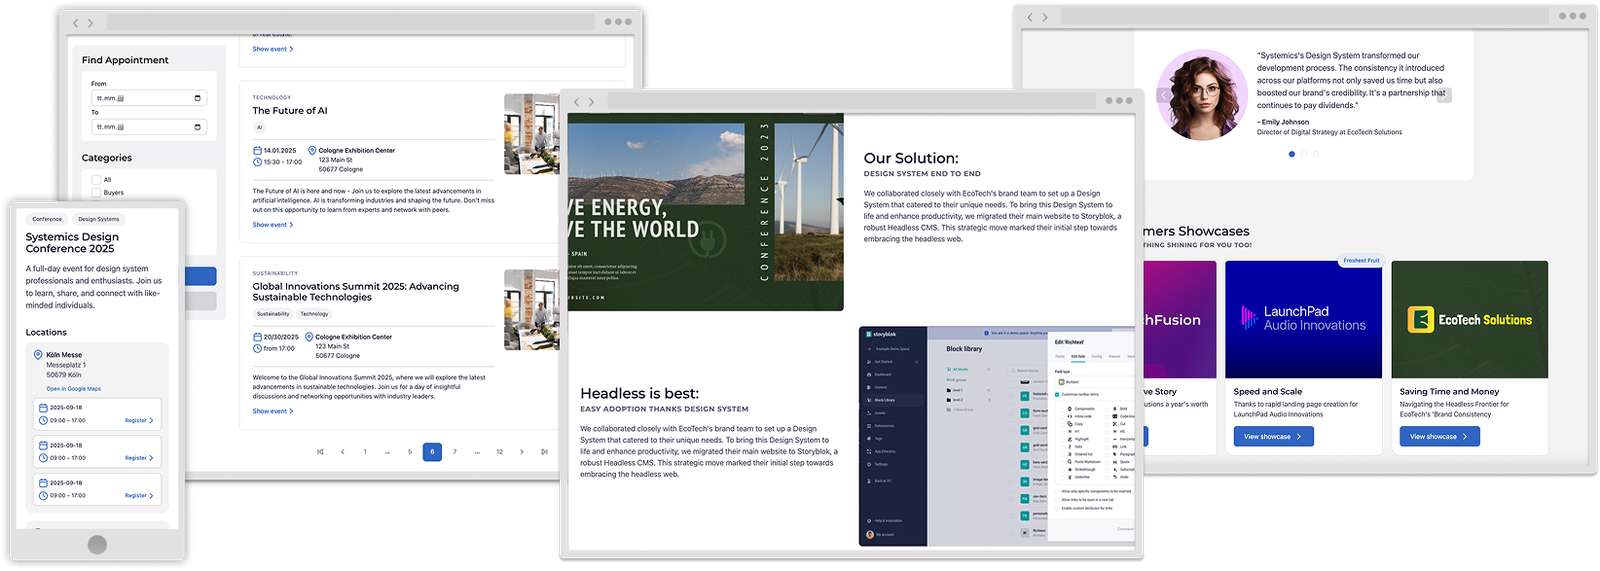Open the From date calendar picker icon

[x=197, y=98]
